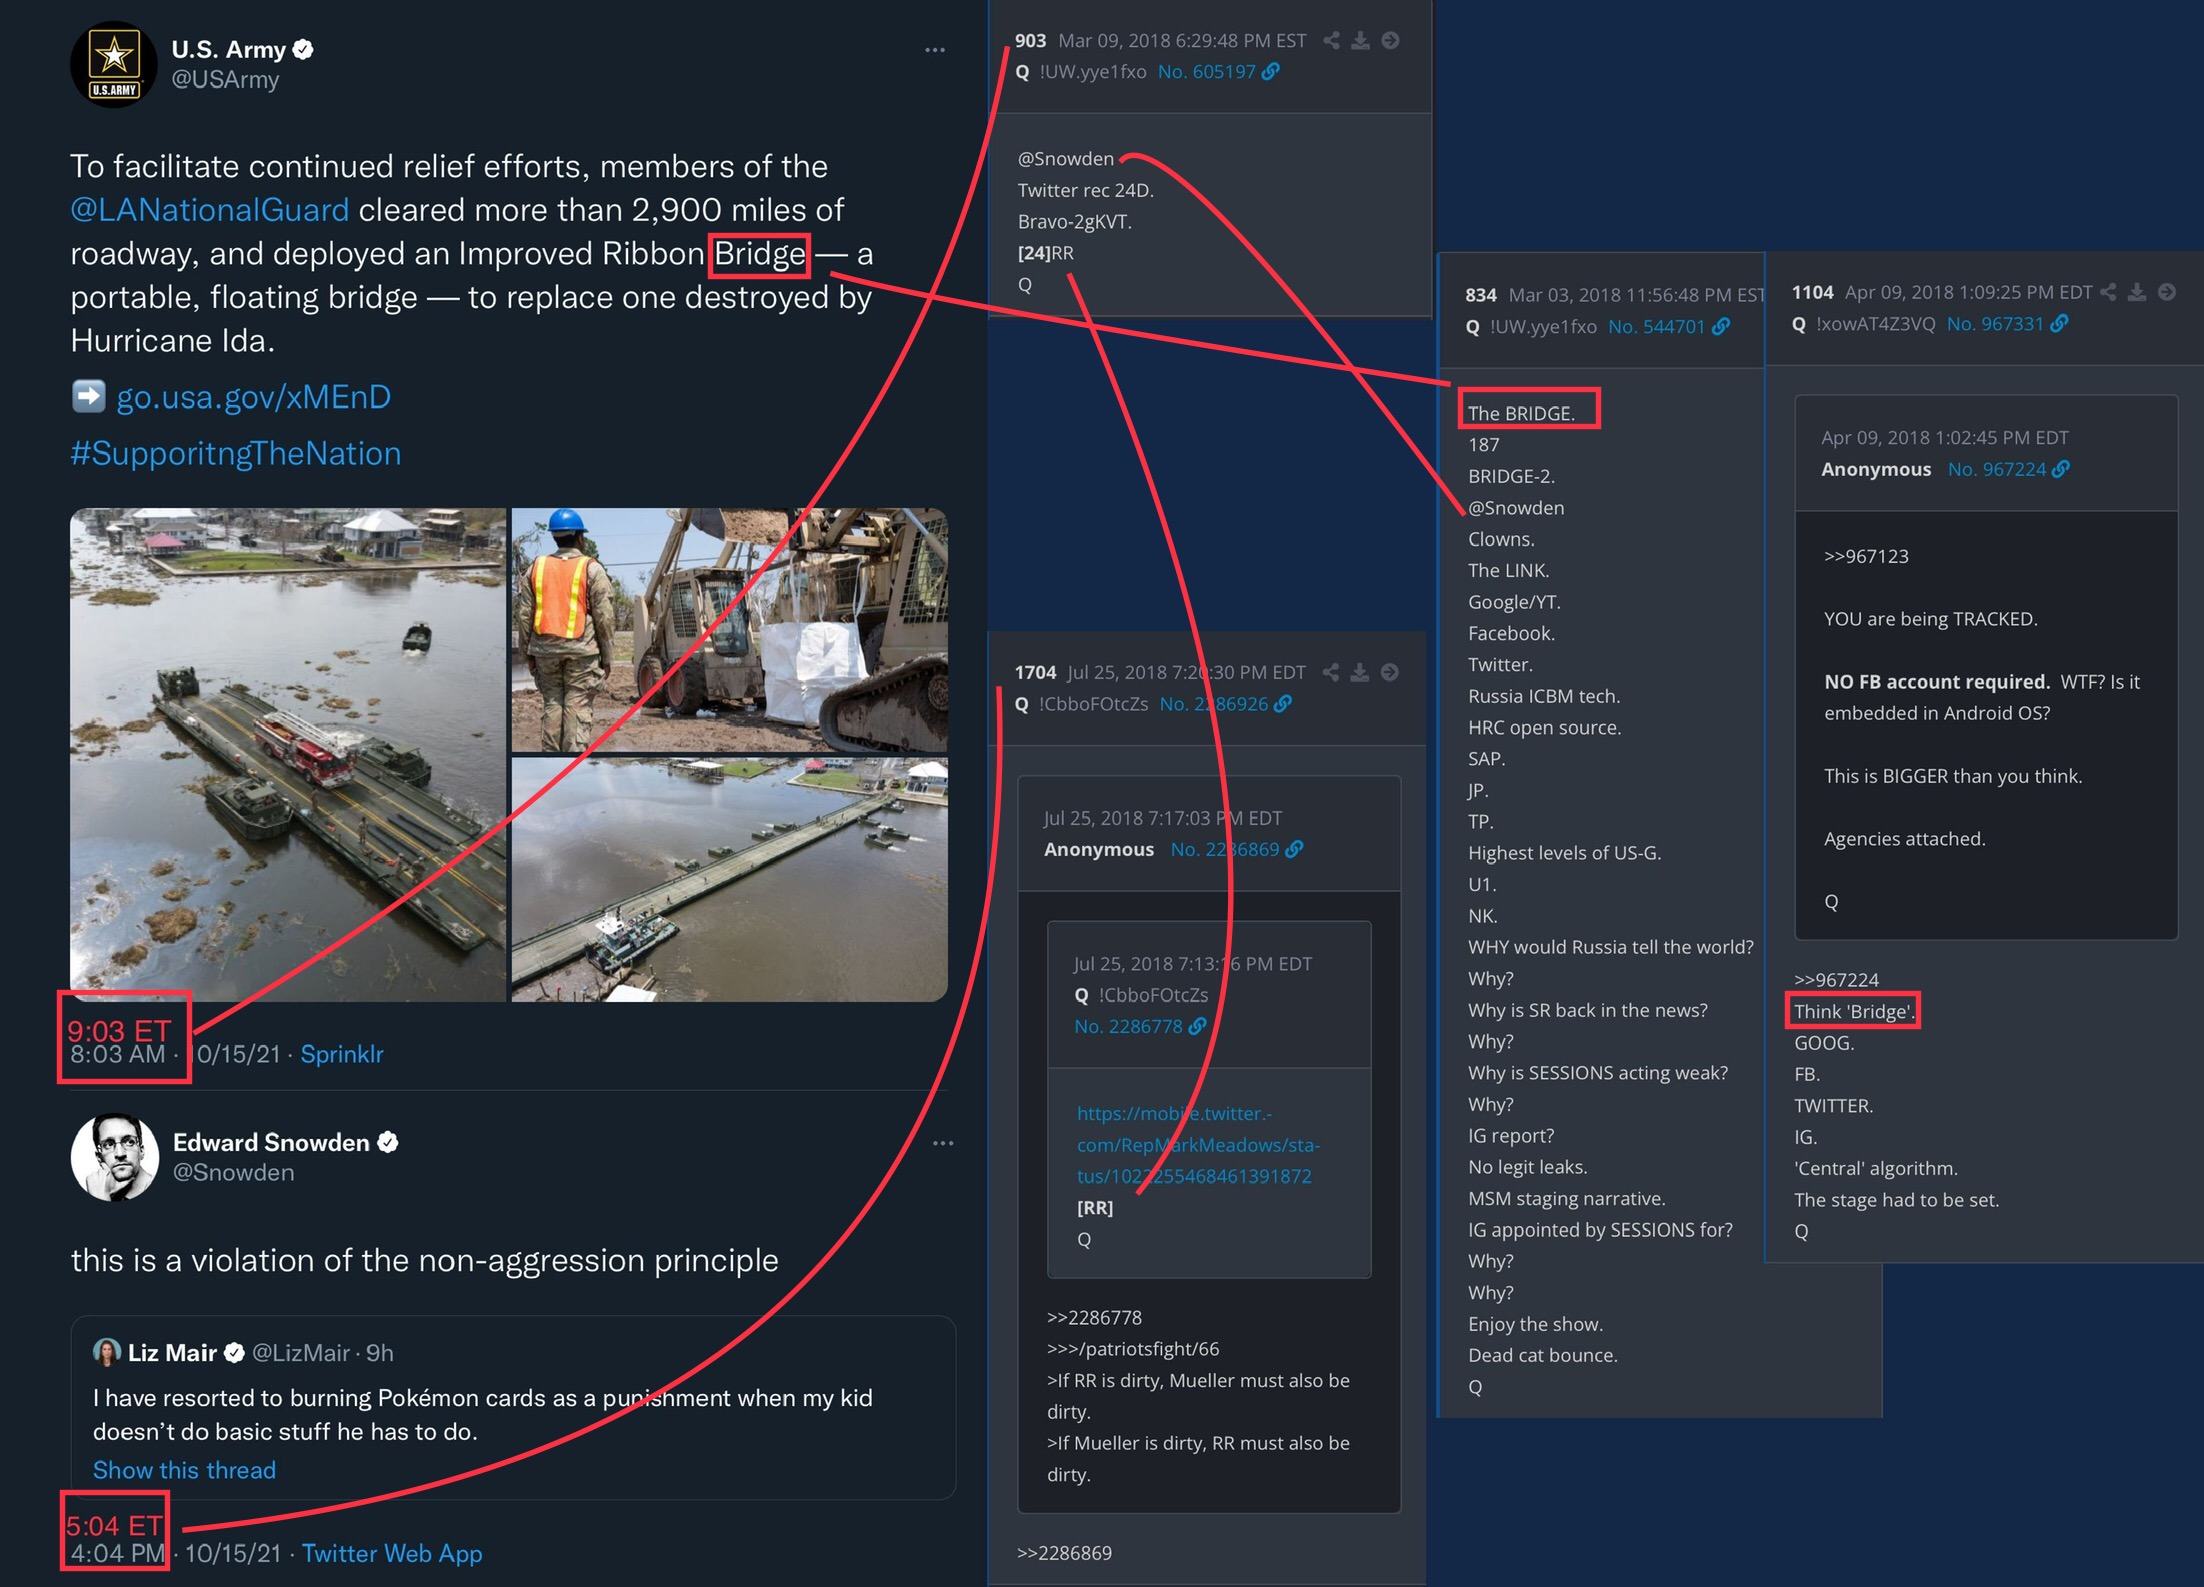Click the #SupporitngTheNation hashtag

pyautogui.click(x=236, y=454)
